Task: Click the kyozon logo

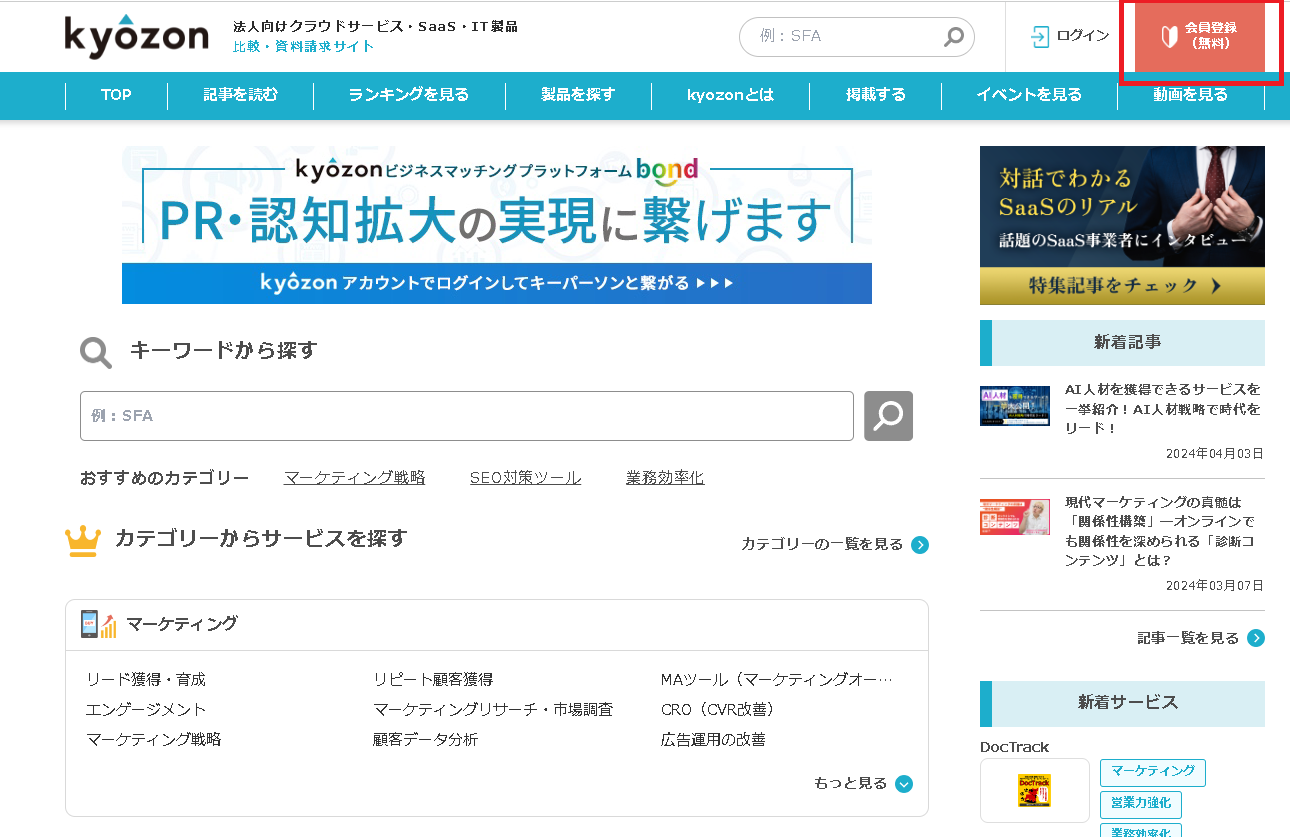Action: coord(137,36)
